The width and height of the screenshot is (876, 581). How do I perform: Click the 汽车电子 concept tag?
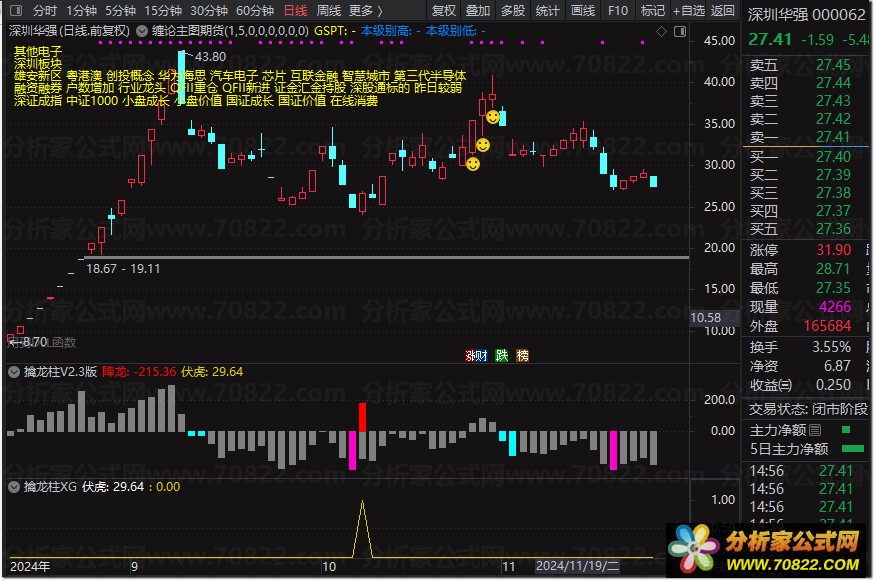pos(234,76)
